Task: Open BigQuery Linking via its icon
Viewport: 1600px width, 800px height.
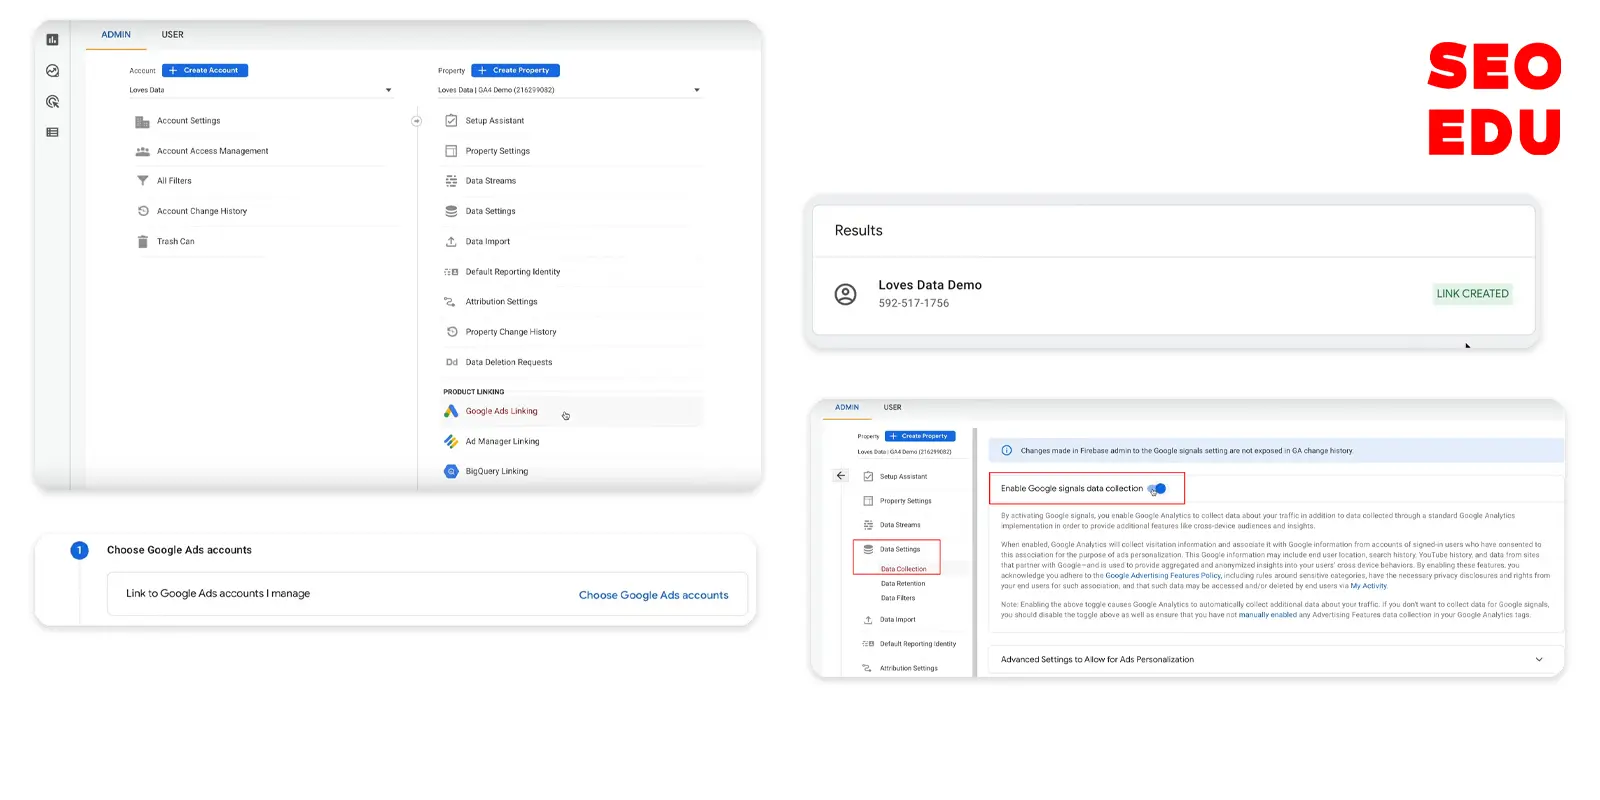Action: click(x=451, y=471)
